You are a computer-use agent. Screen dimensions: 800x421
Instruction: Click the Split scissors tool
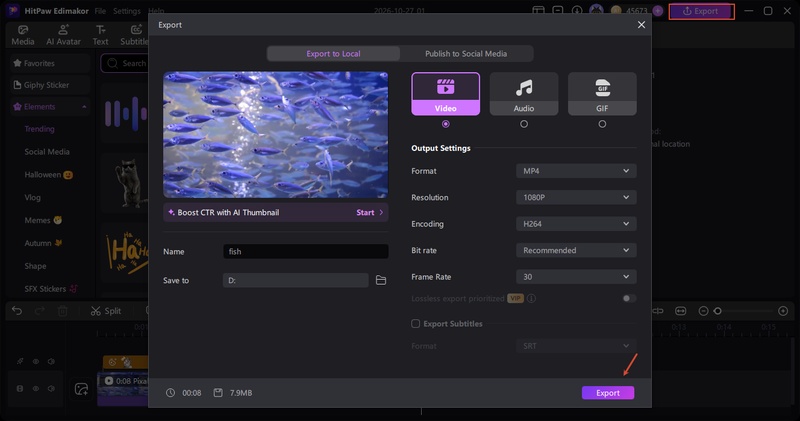pos(106,311)
